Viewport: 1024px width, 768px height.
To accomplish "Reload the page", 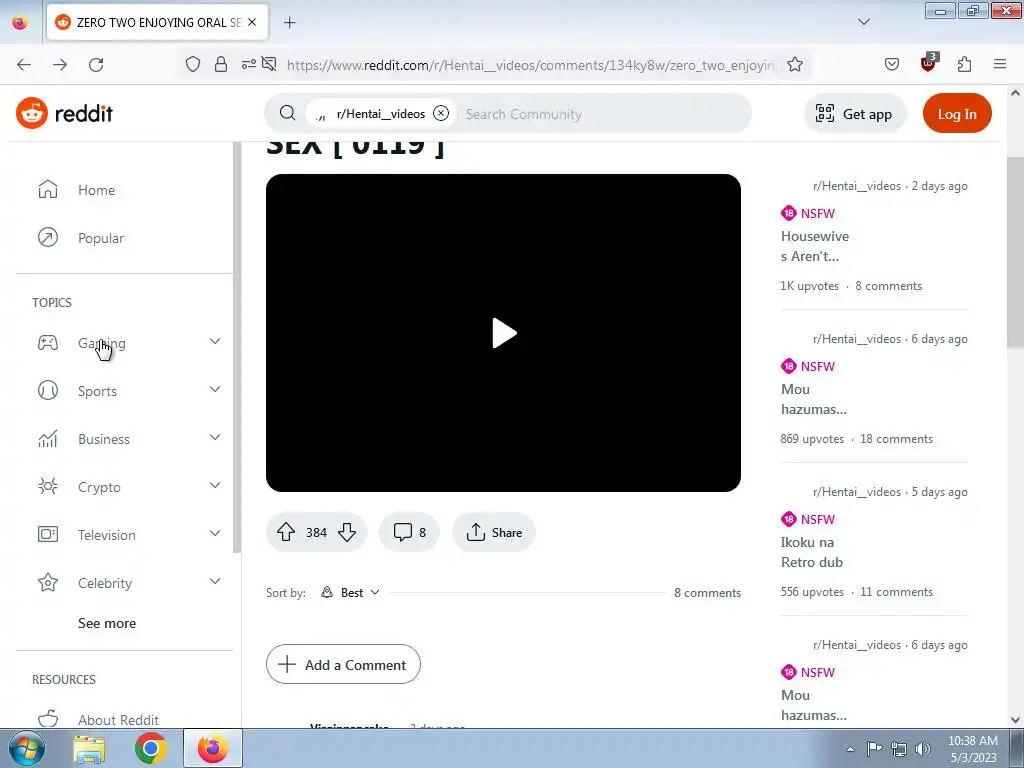I will coord(96,64).
